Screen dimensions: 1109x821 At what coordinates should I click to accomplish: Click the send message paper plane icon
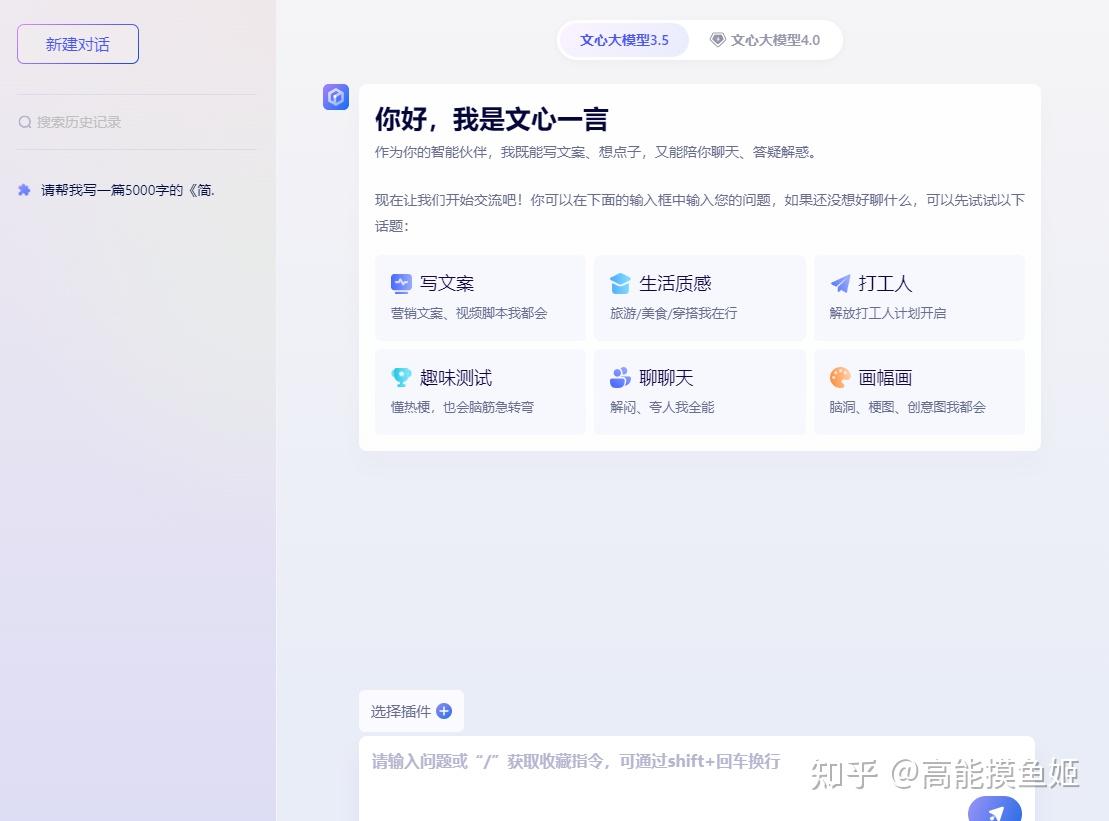tap(994, 812)
